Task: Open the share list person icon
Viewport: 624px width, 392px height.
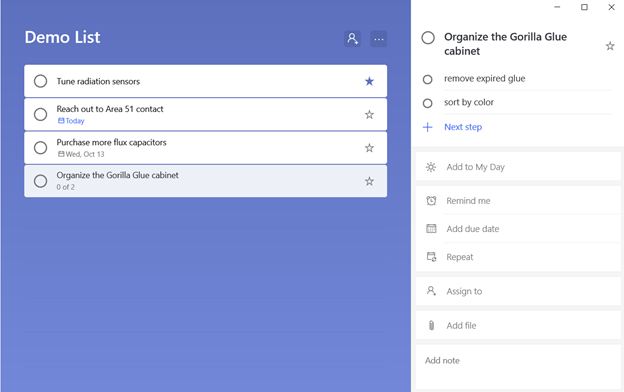Action: click(353, 39)
